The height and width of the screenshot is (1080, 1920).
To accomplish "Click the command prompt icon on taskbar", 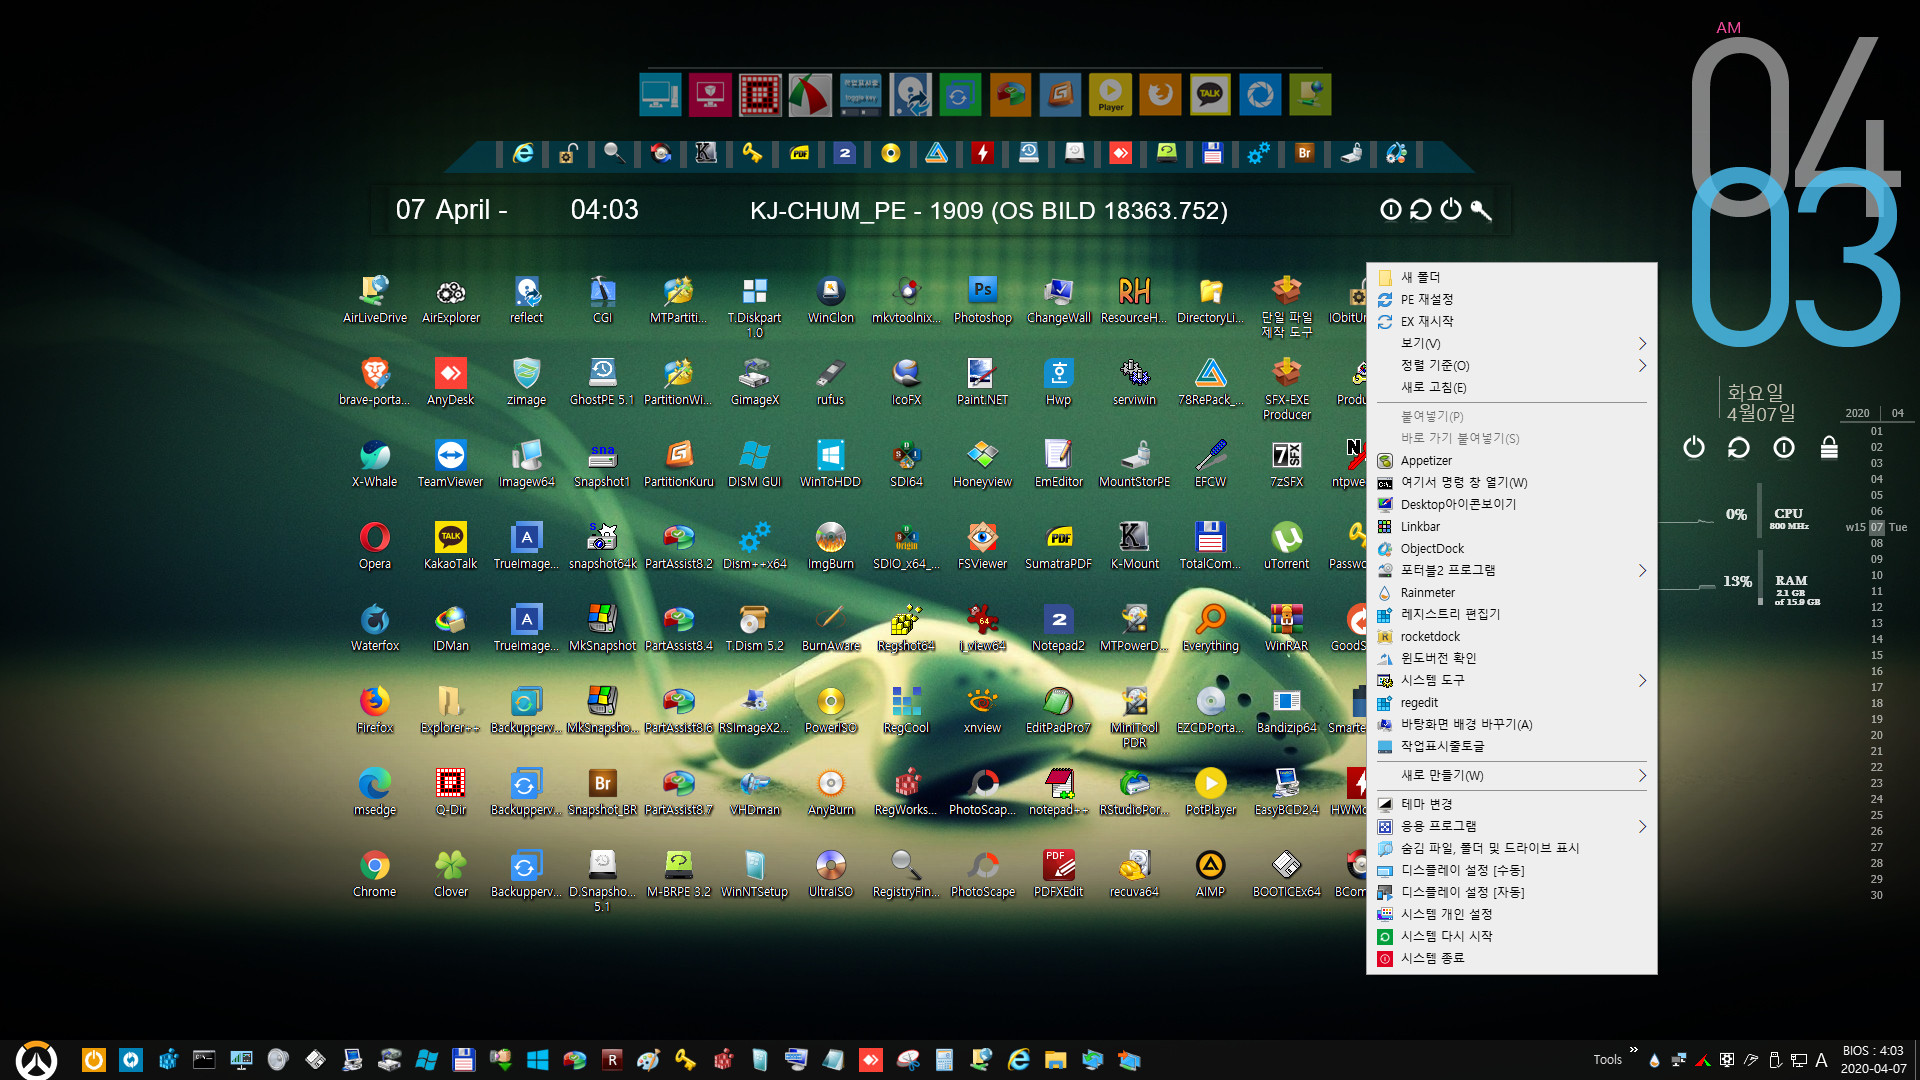I will 204,1060.
